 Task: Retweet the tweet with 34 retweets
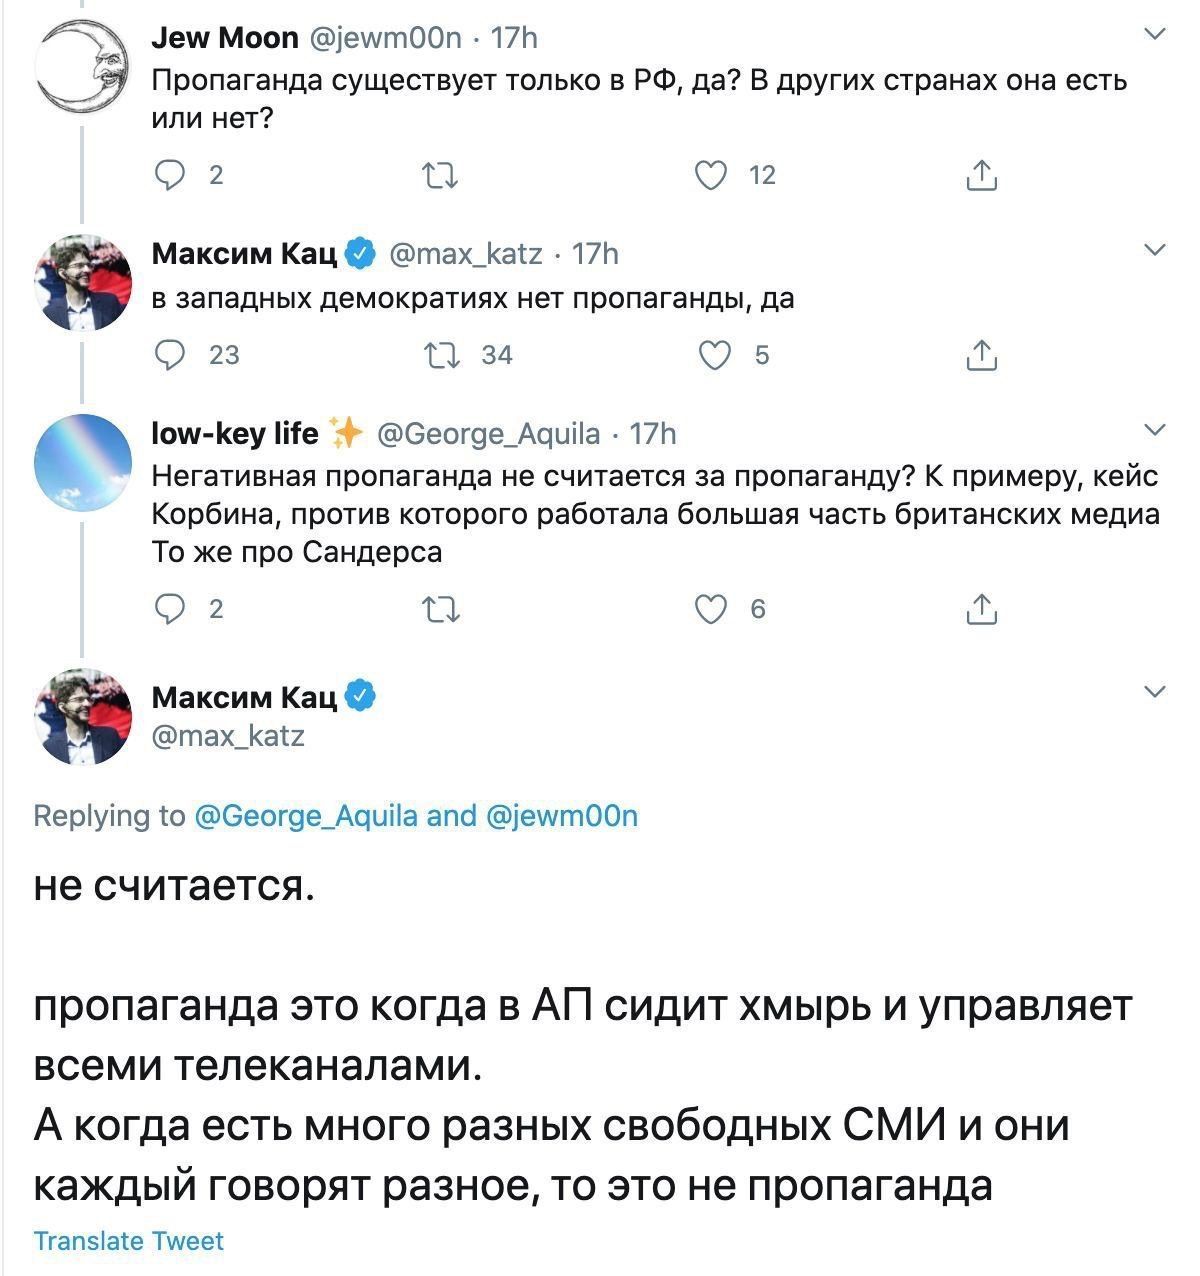(x=441, y=355)
